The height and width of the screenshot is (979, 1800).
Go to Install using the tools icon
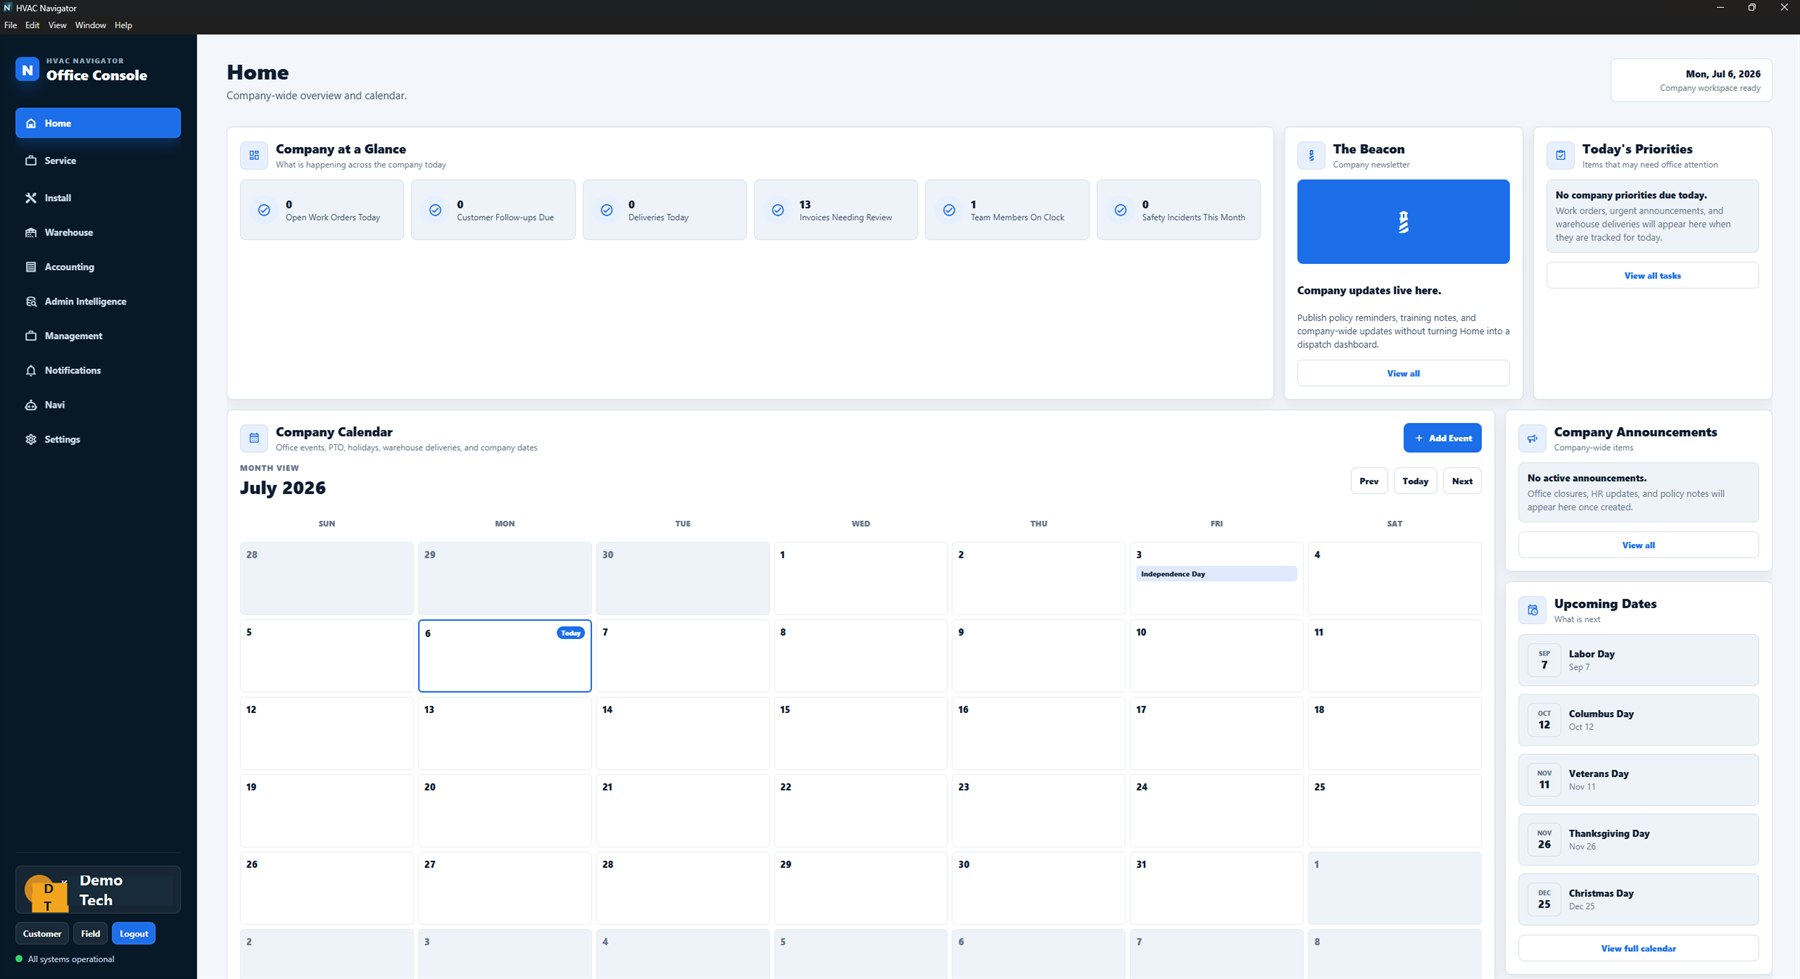pyautogui.click(x=31, y=198)
